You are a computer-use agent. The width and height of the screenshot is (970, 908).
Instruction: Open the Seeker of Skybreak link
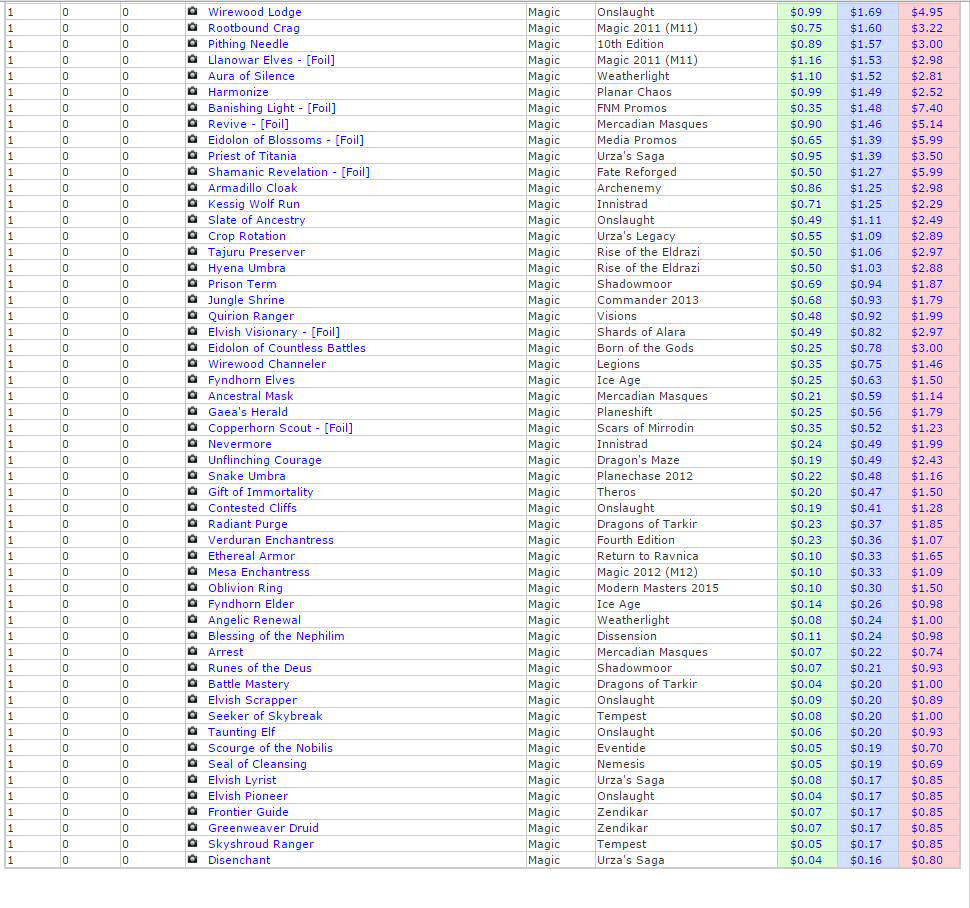(265, 716)
